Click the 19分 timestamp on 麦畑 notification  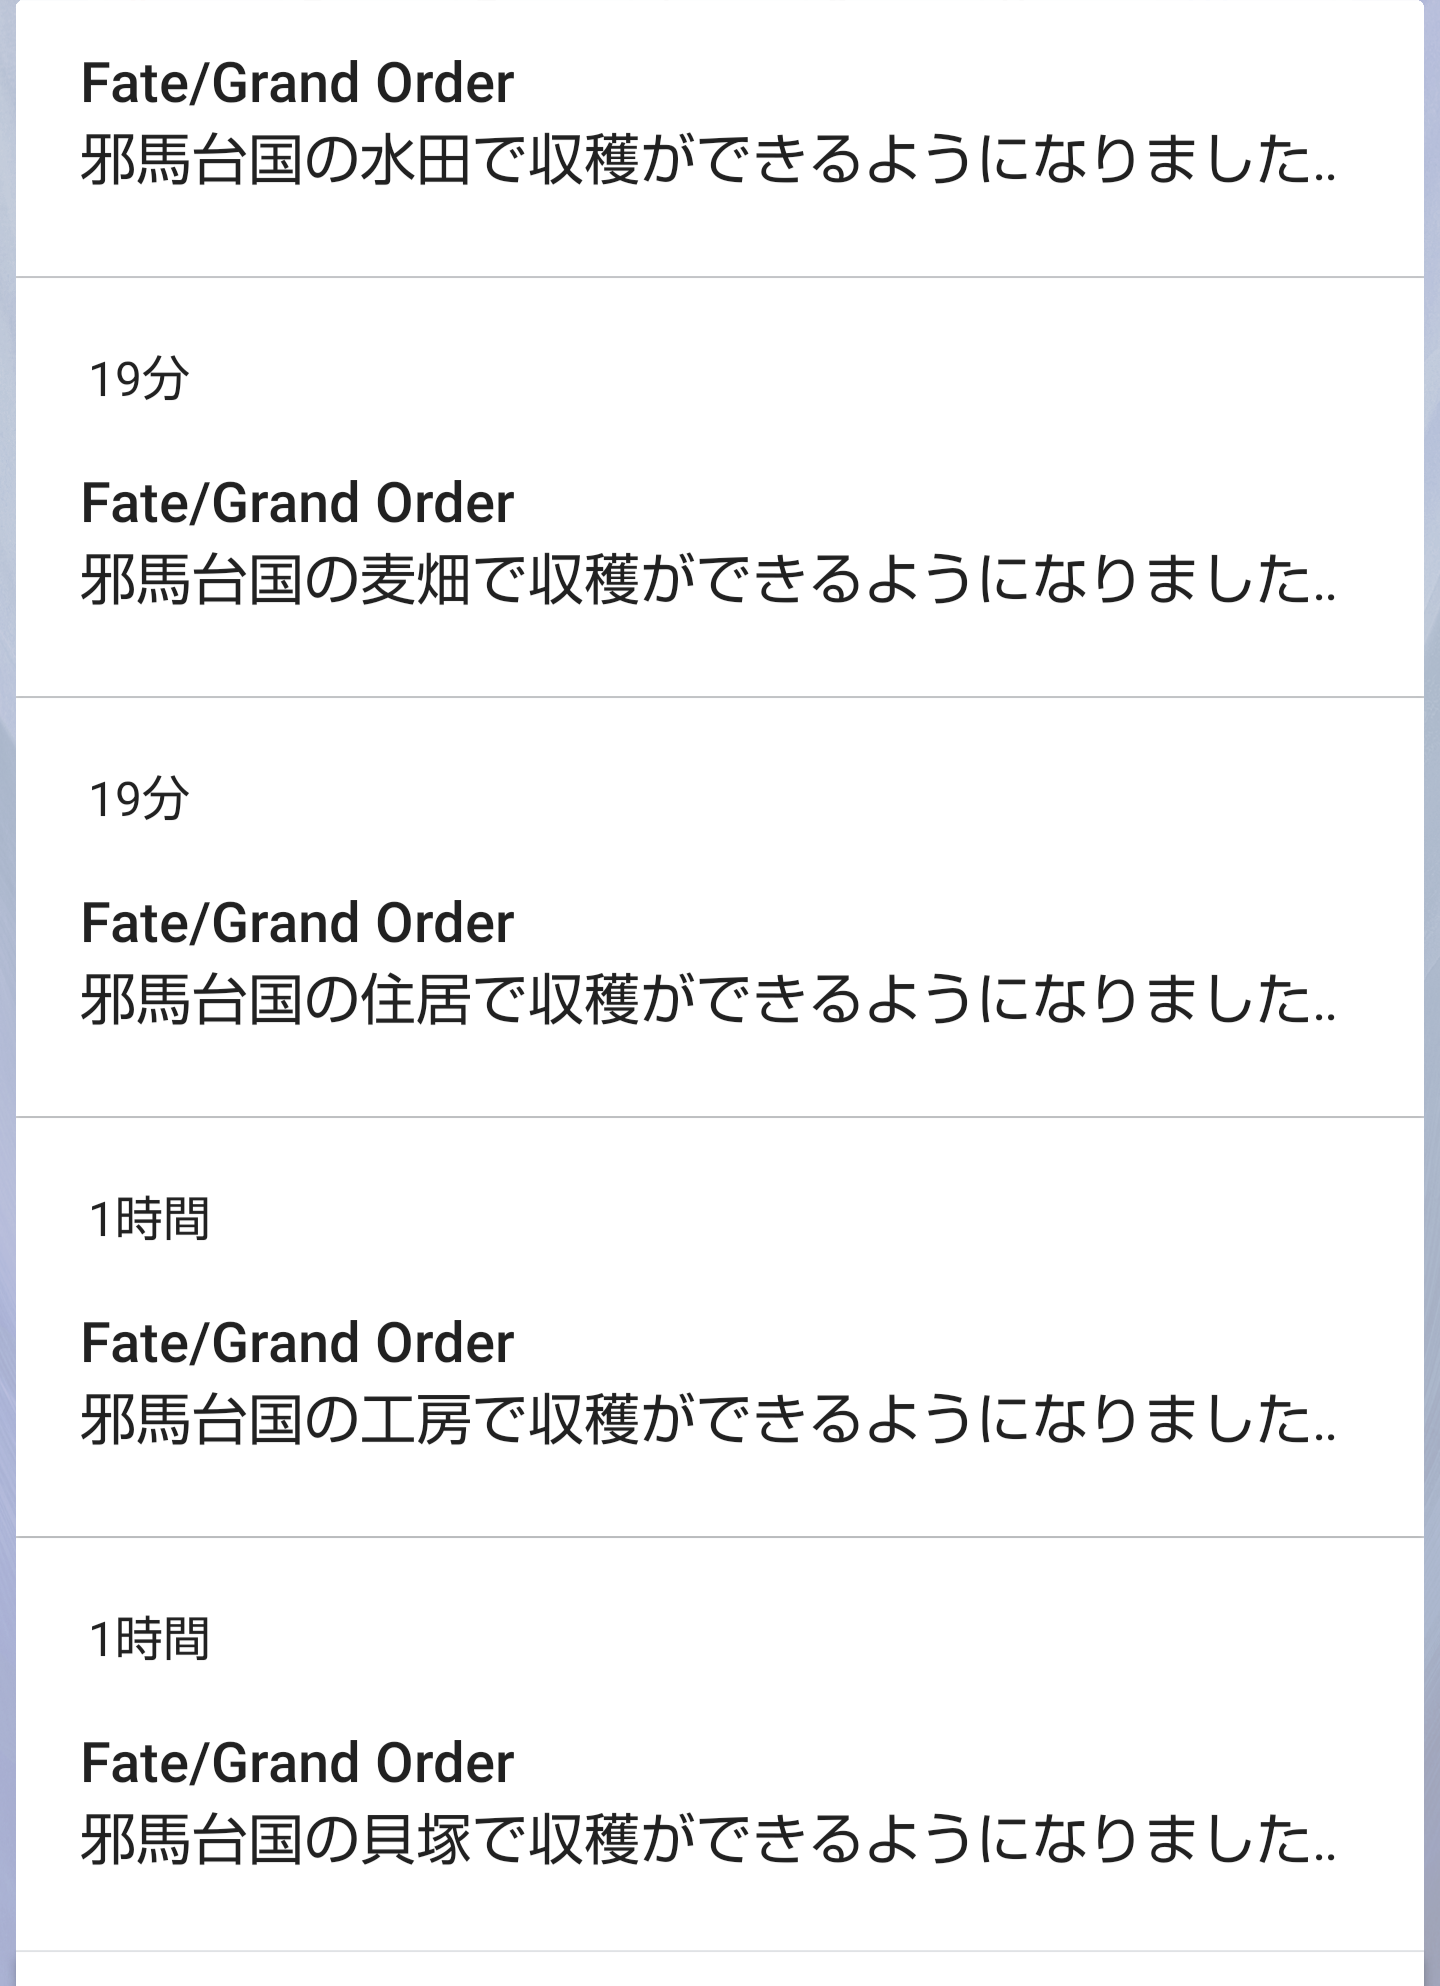pyautogui.click(x=139, y=380)
